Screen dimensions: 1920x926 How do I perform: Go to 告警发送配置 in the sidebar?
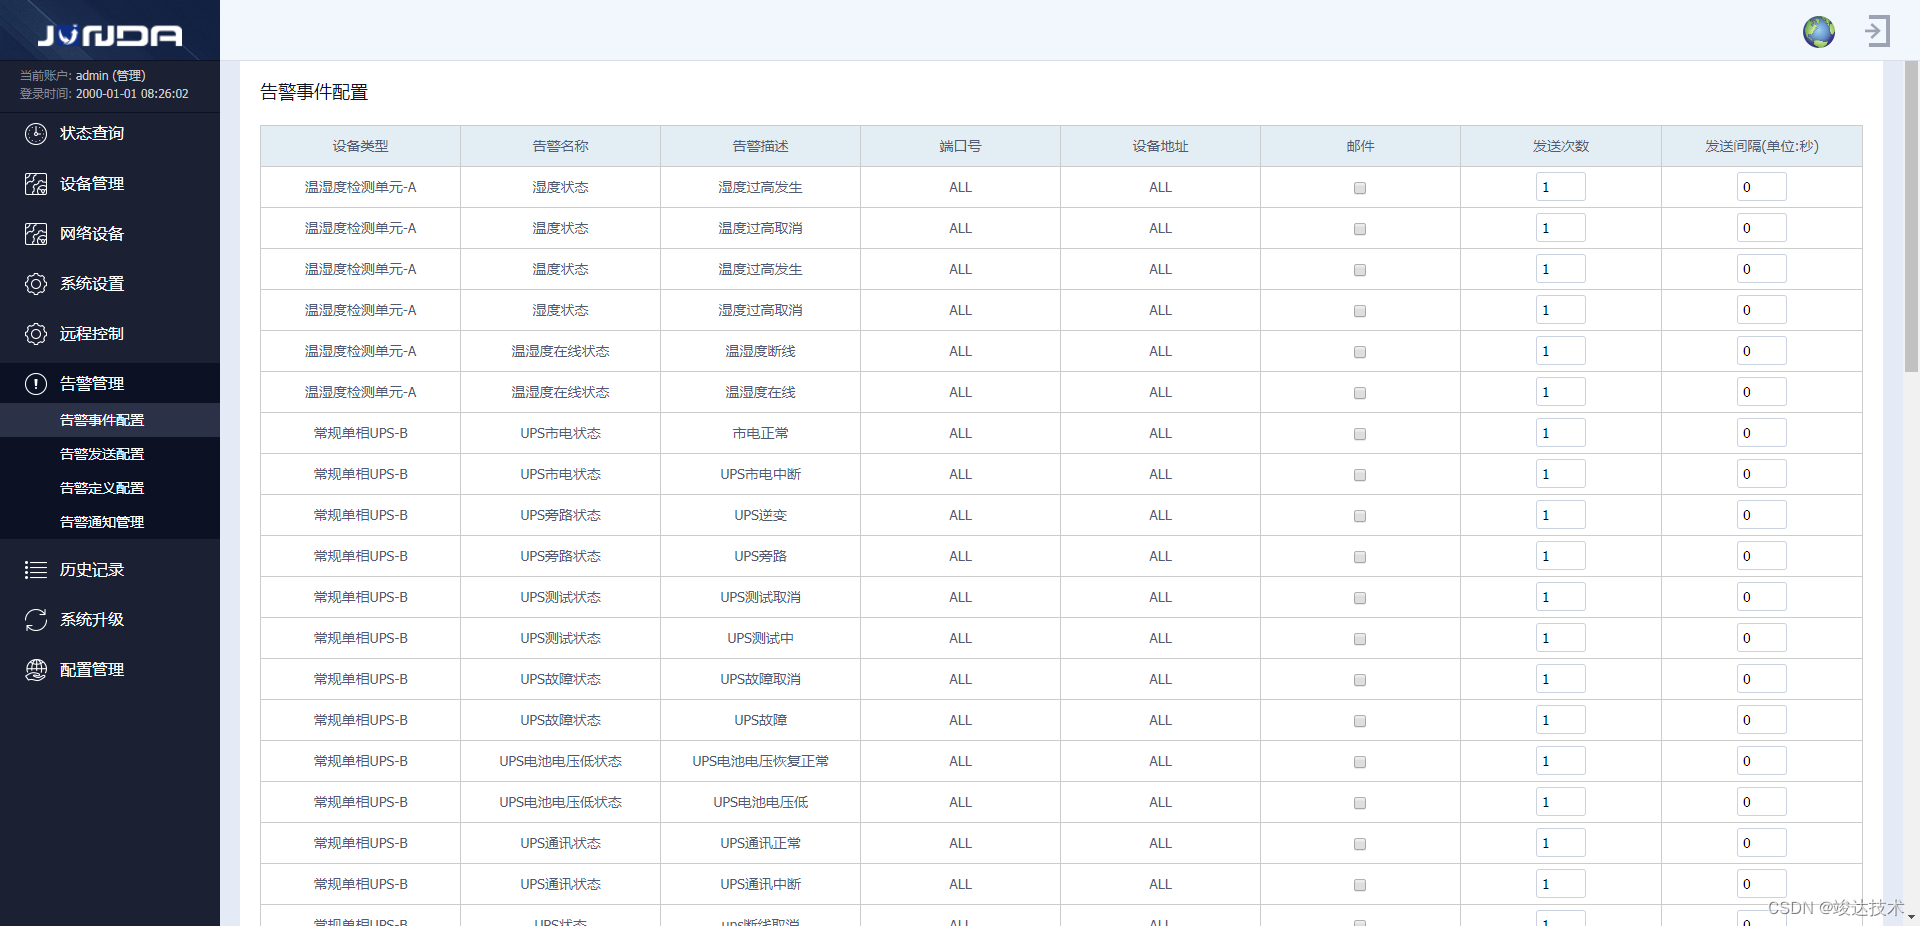click(110, 454)
